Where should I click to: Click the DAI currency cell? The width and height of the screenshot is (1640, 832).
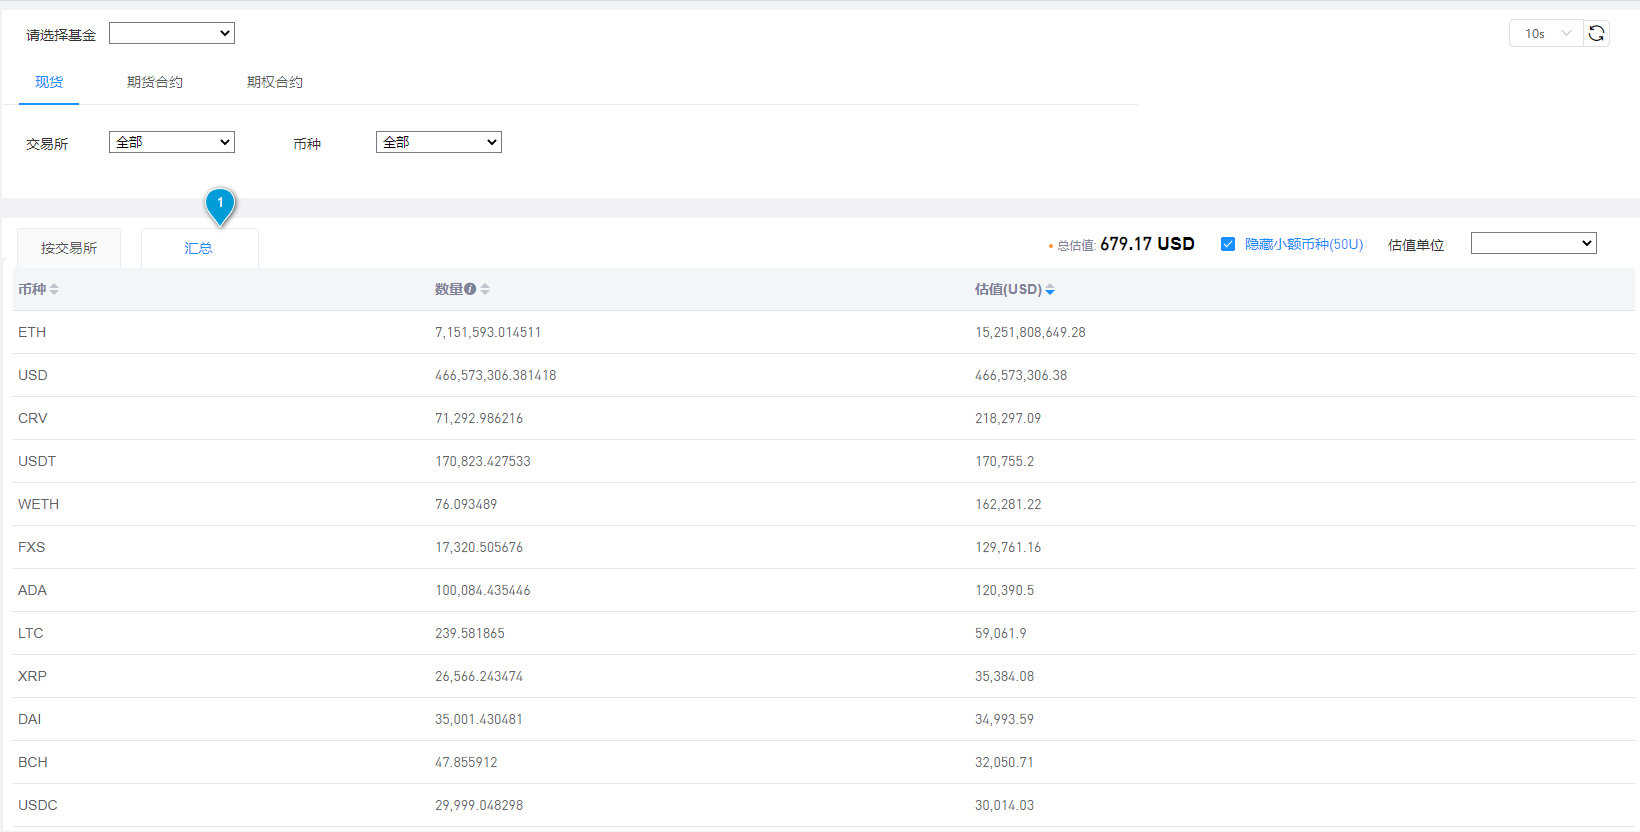pyautogui.click(x=30, y=719)
